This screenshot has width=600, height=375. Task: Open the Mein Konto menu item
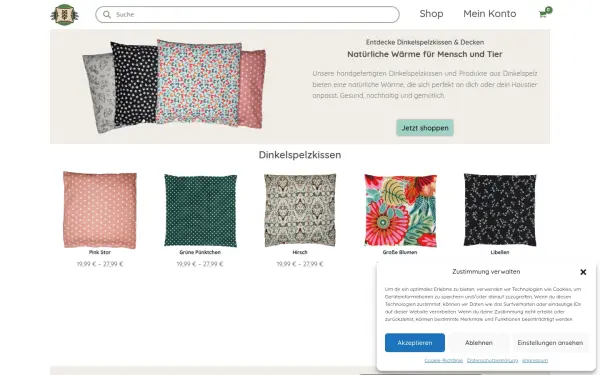[489, 14]
